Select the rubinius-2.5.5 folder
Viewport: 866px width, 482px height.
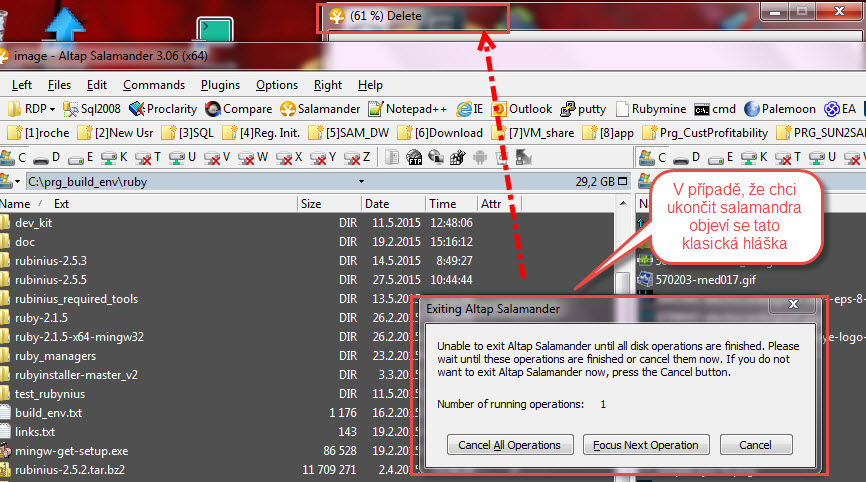pos(51,280)
